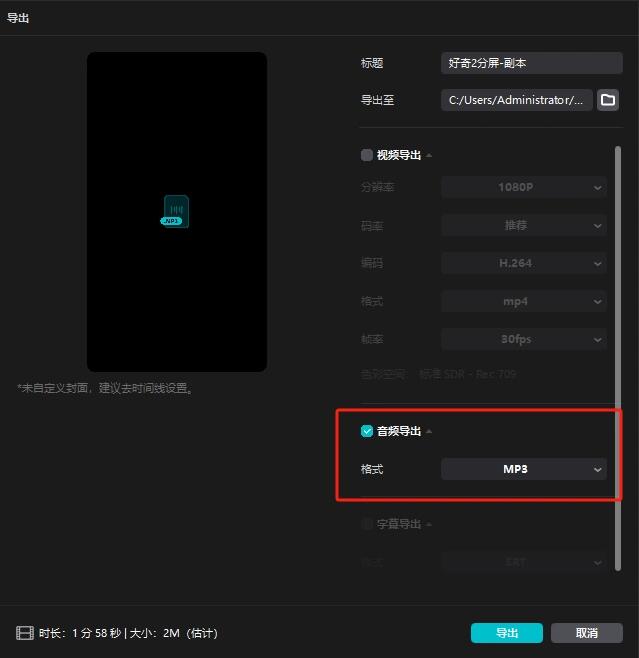
Task: Open folder browser for export location
Action: pos(608,100)
